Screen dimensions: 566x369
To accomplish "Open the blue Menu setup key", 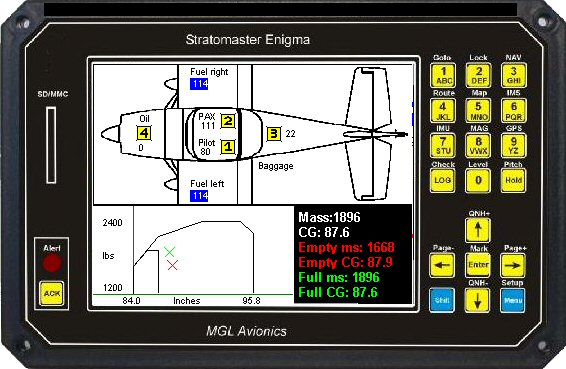I will (x=513, y=300).
